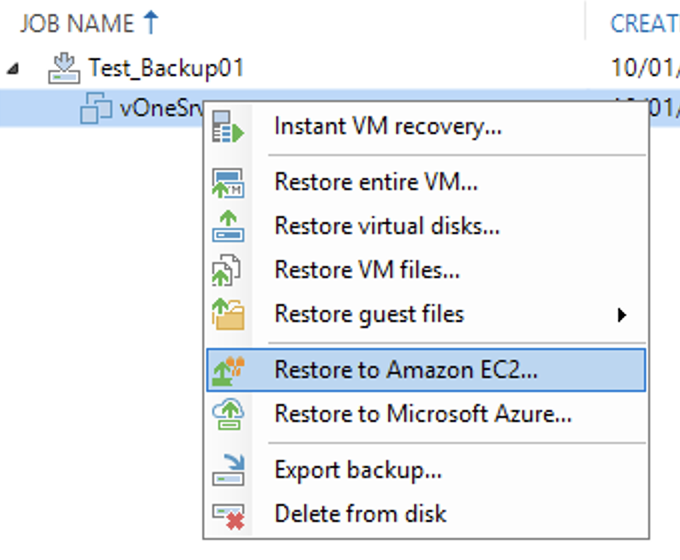Click the Test_Backup01 job icon
This screenshot has height=560, width=680.
coord(64,68)
